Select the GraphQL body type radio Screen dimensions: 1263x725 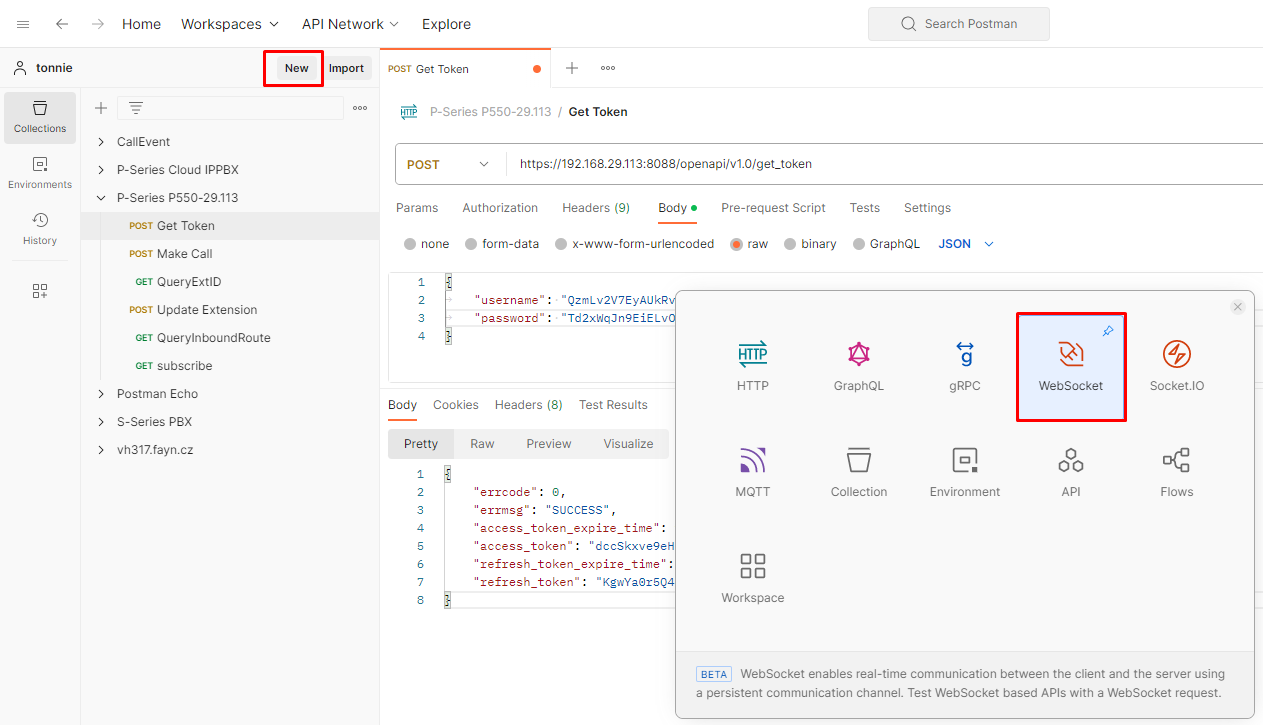click(x=858, y=244)
